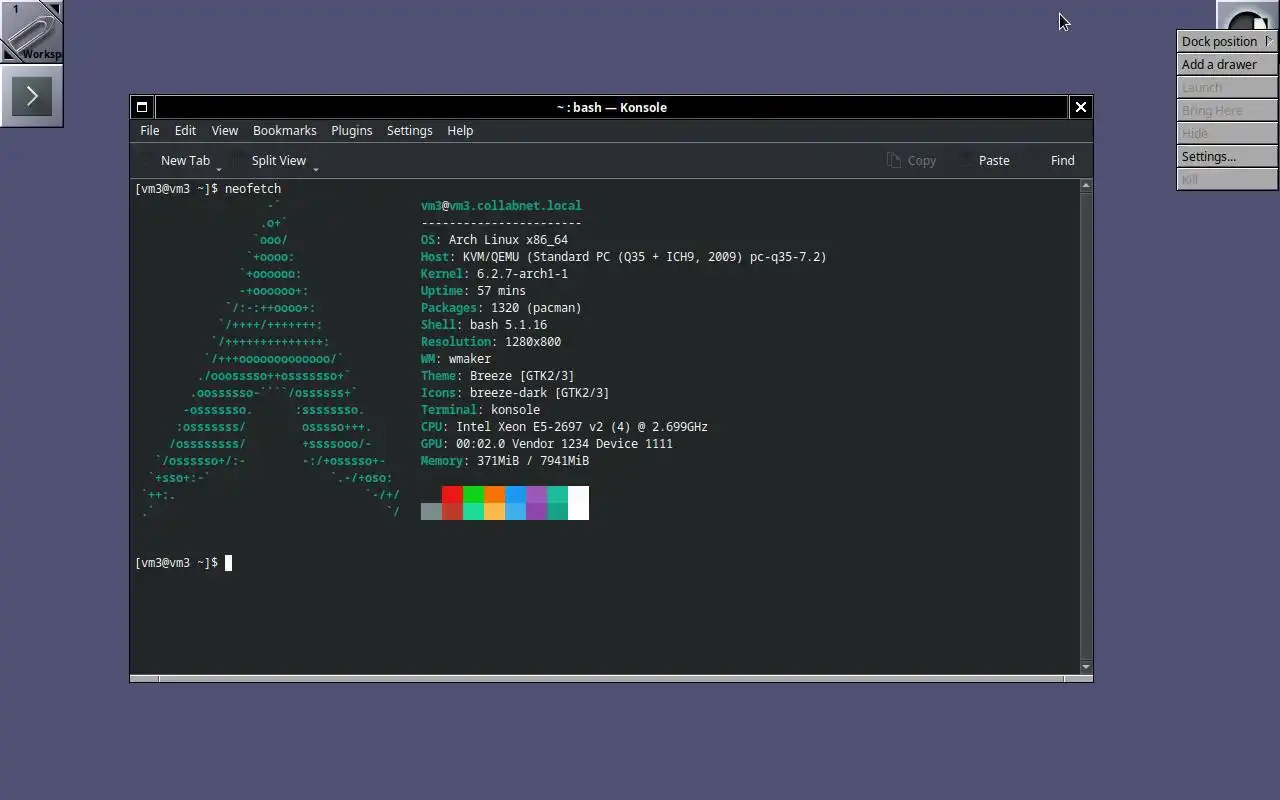
Task: Click the "Shell: bash 5.1.16" line
Action: pos(484,325)
